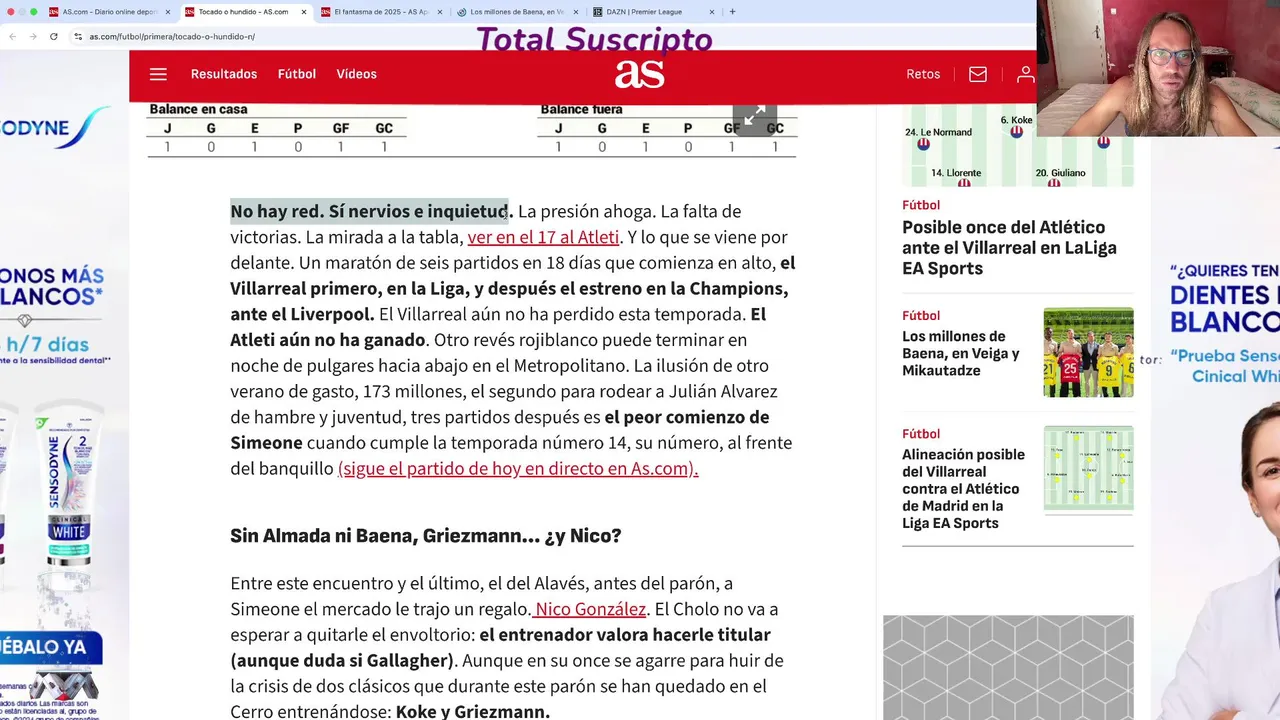
Task: Follow 'sigue el partido de hoy en directo' link
Action: 518,469
